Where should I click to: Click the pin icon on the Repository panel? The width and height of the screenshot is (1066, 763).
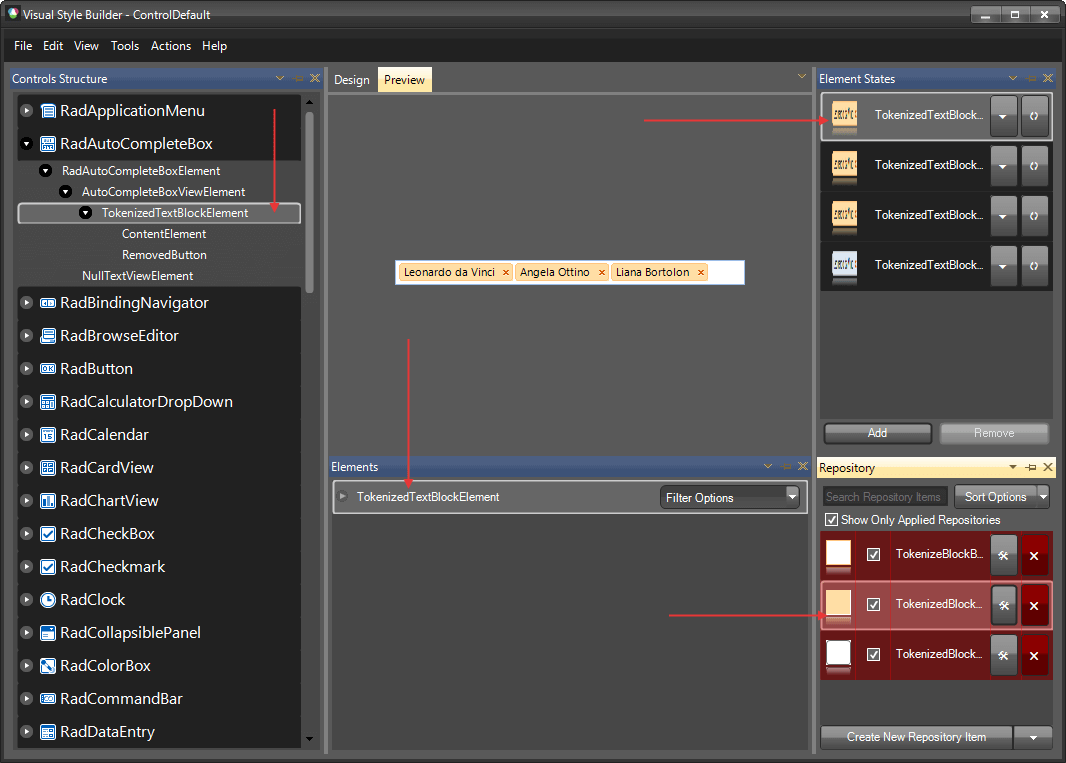pos(1029,467)
